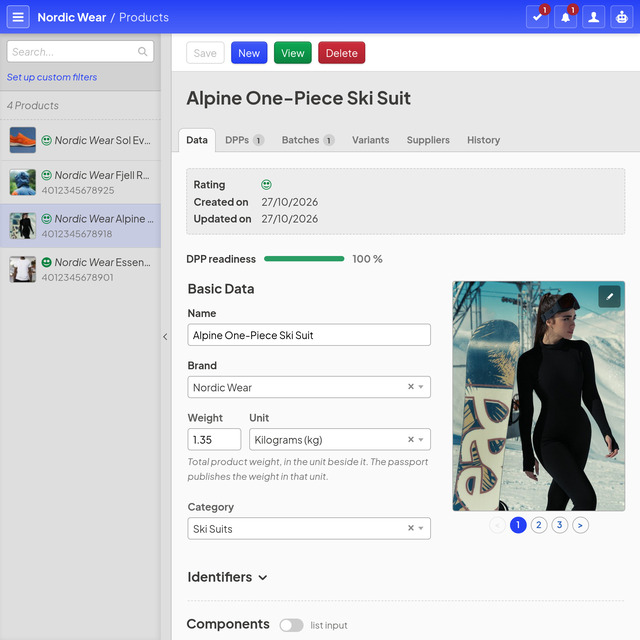Image resolution: width=640 pixels, height=640 pixels.
Task: Select Nordic Wear Essen product row
Action: click(x=80, y=269)
